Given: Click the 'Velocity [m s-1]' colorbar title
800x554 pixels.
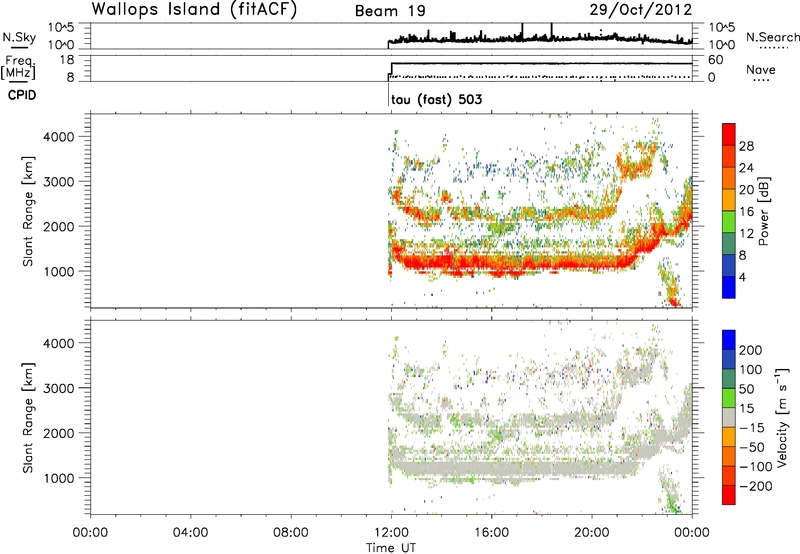Looking at the screenshot, I should pos(783,418).
